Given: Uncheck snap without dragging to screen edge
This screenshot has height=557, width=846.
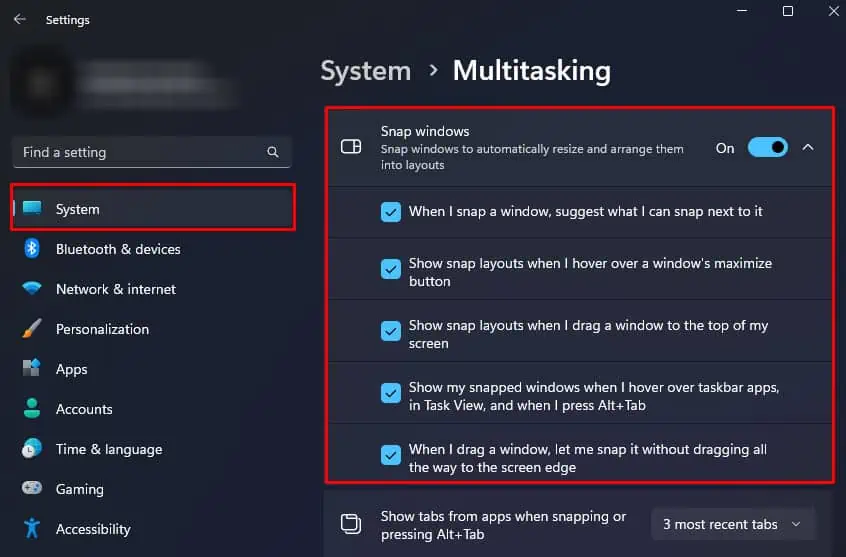Looking at the screenshot, I should tap(391, 455).
